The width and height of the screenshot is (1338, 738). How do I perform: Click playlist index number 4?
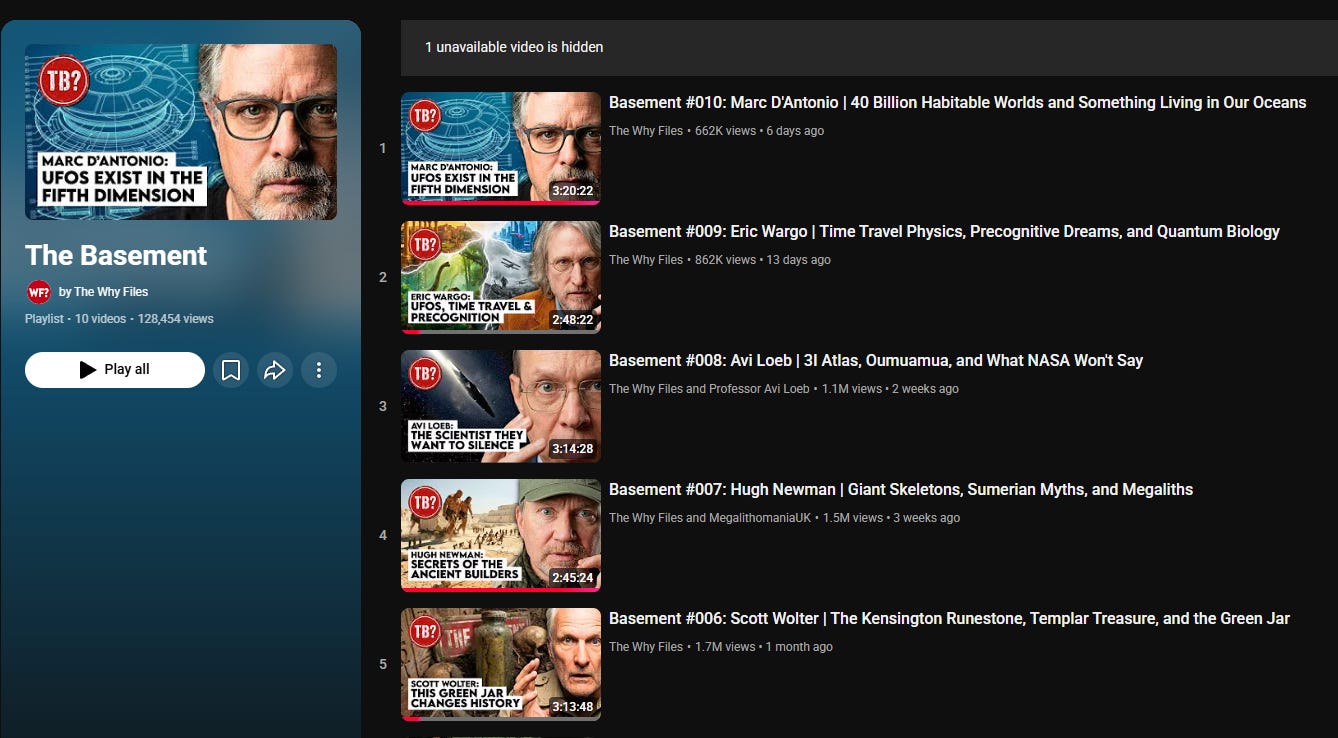(382, 536)
